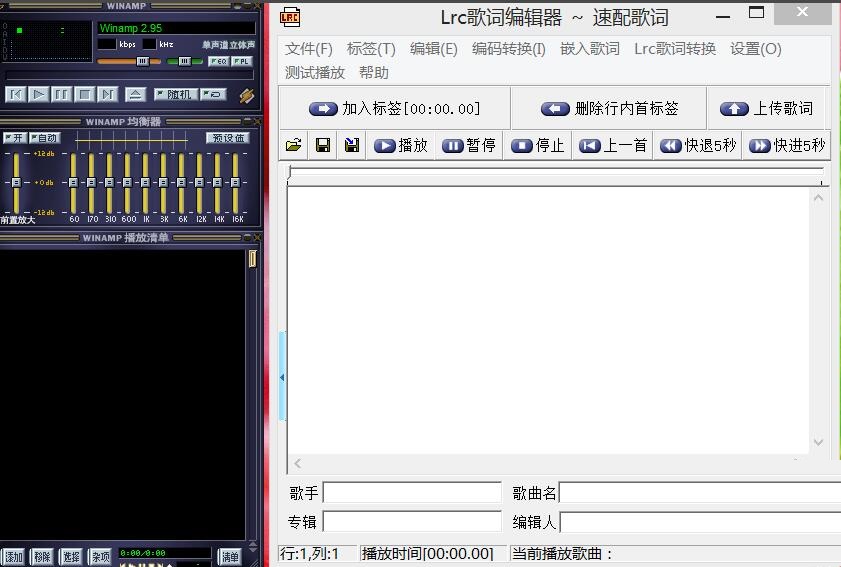841x567 pixels.
Task: Click save-as floppy icon
Action: click(x=352, y=145)
